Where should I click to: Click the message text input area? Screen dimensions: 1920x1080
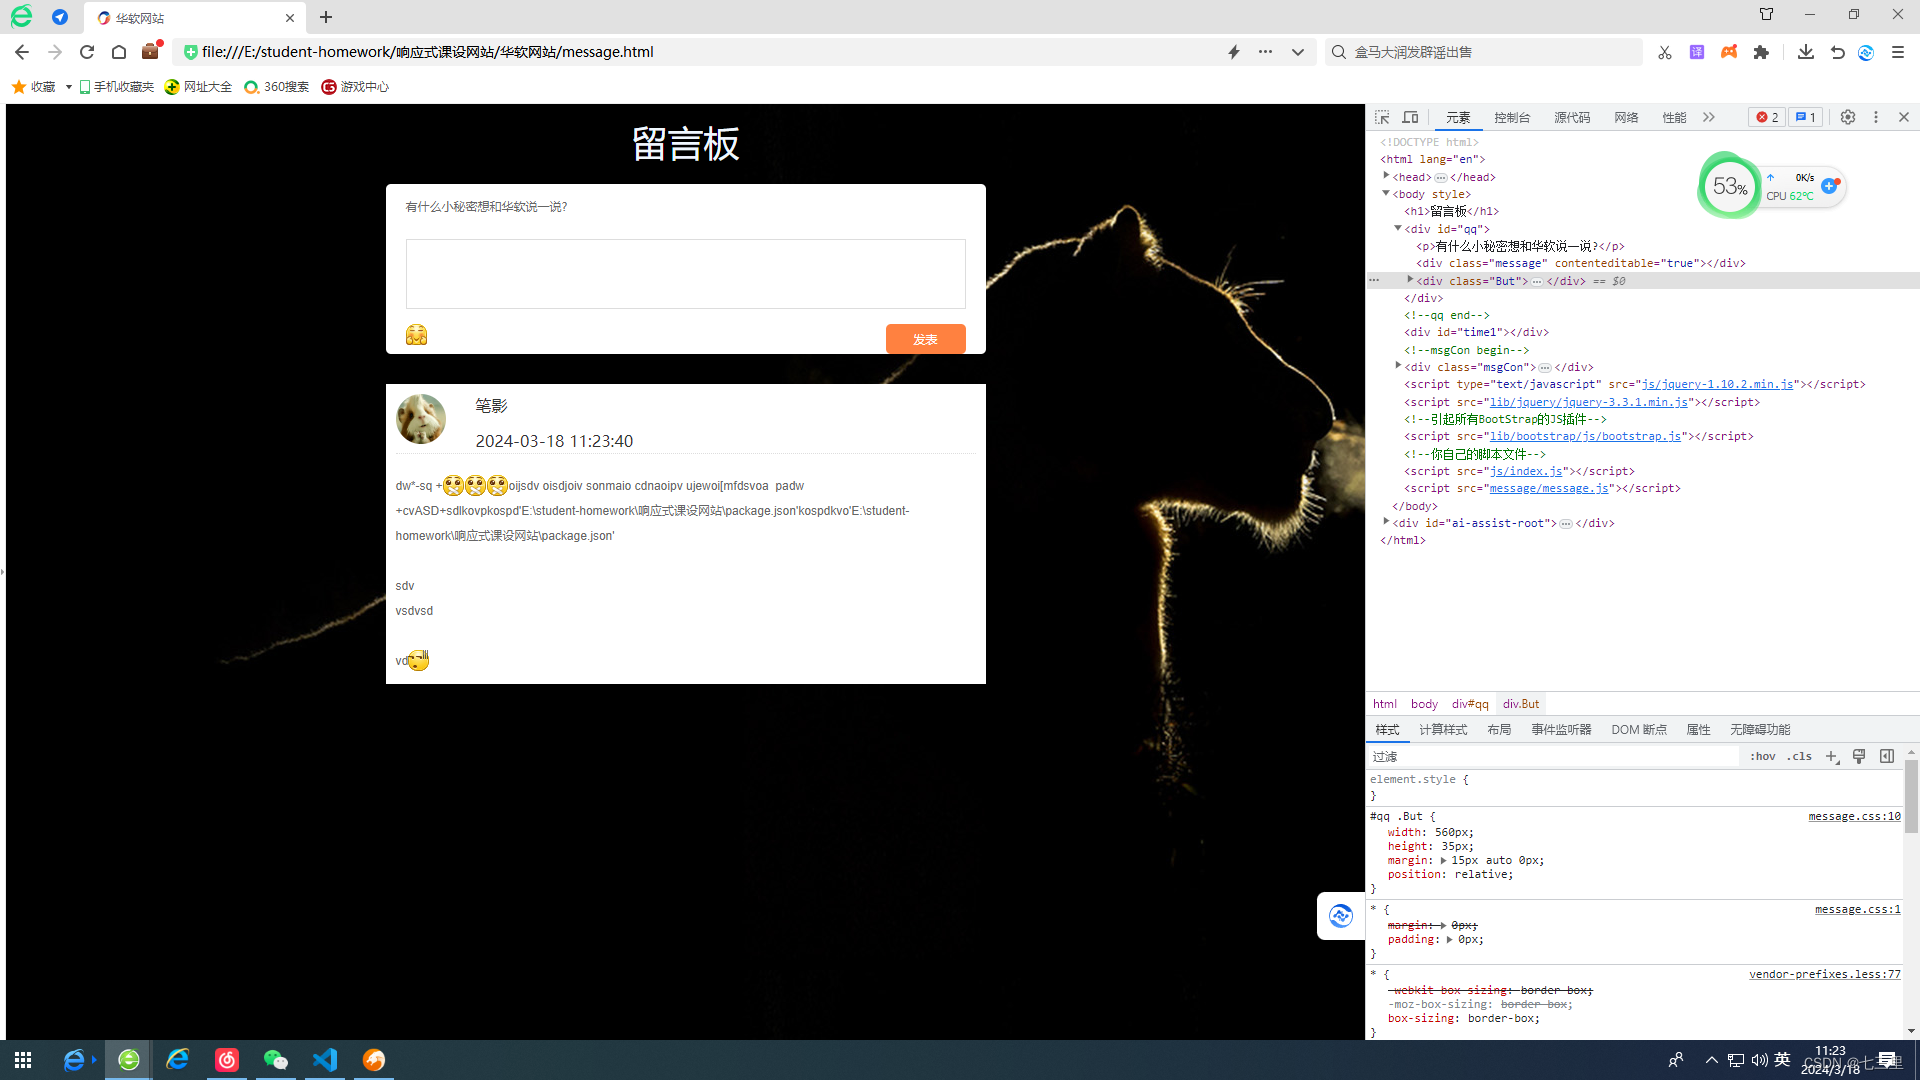pyautogui.click(x=686, y=274)
